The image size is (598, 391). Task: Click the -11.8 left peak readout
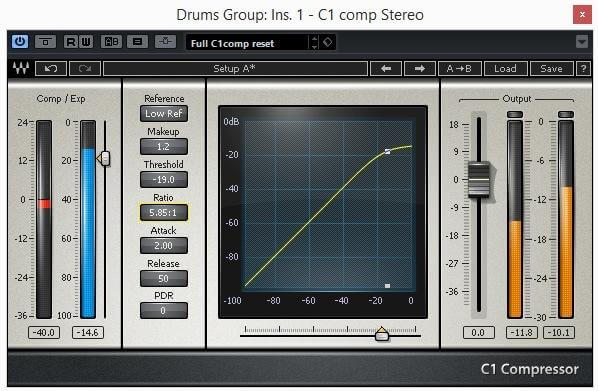522,333
